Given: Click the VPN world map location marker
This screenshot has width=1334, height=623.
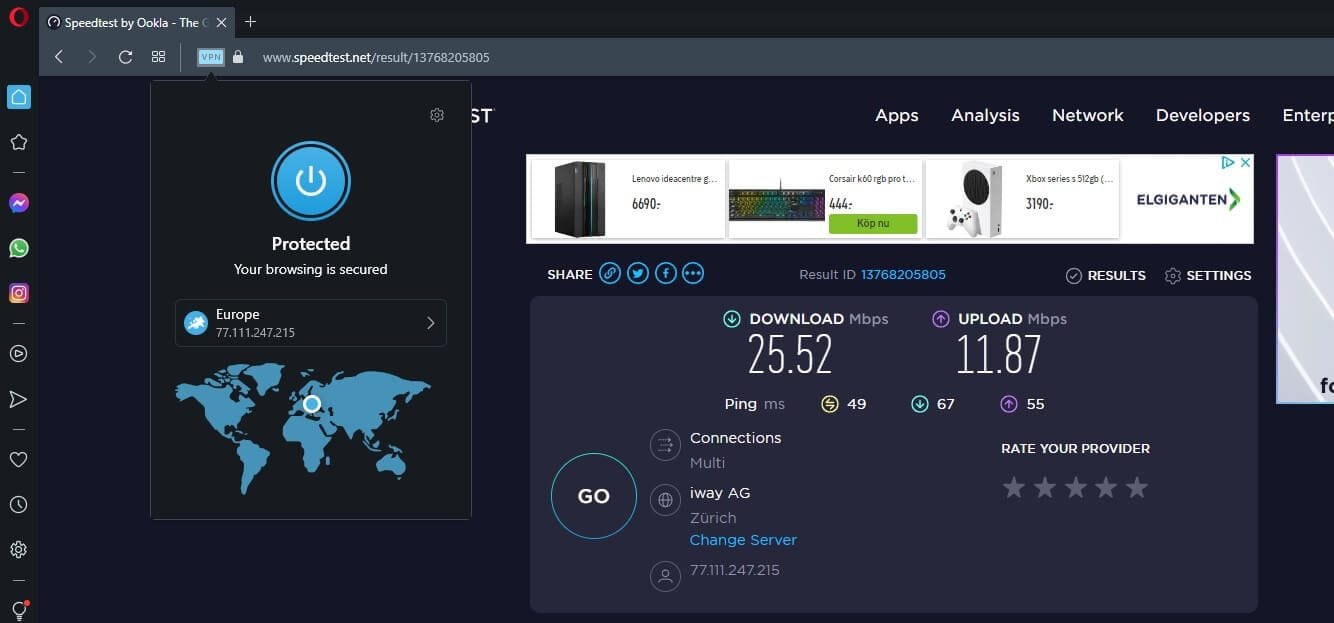Looking at the screenshot, I should tap(312, 404).
